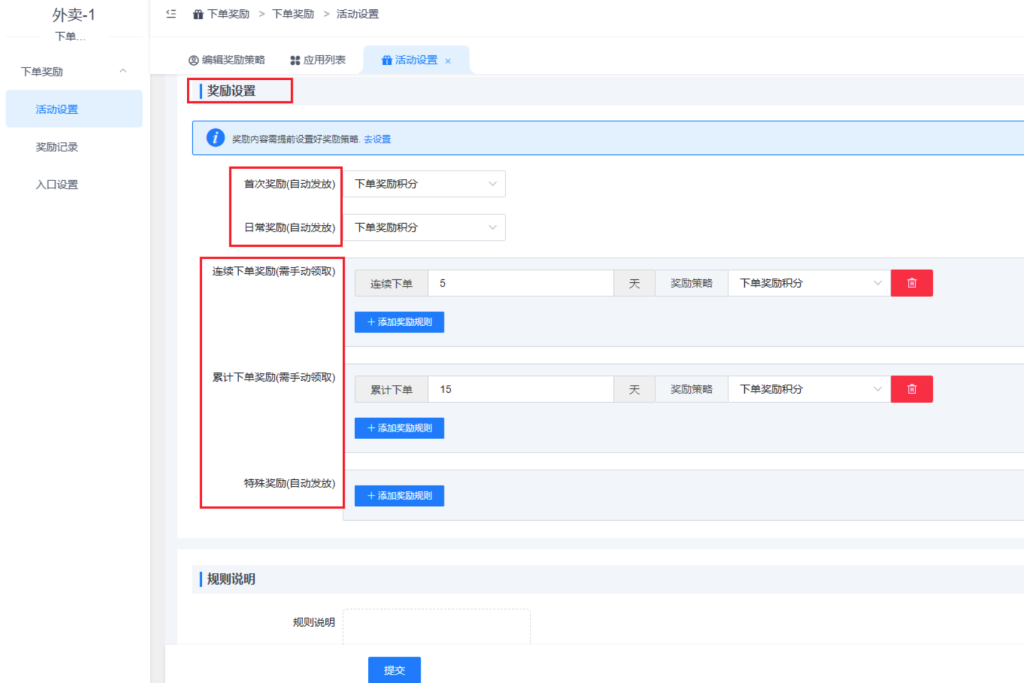Switch to the 应用列表 tab
The image size is (1024, 683).
point(318,60)
